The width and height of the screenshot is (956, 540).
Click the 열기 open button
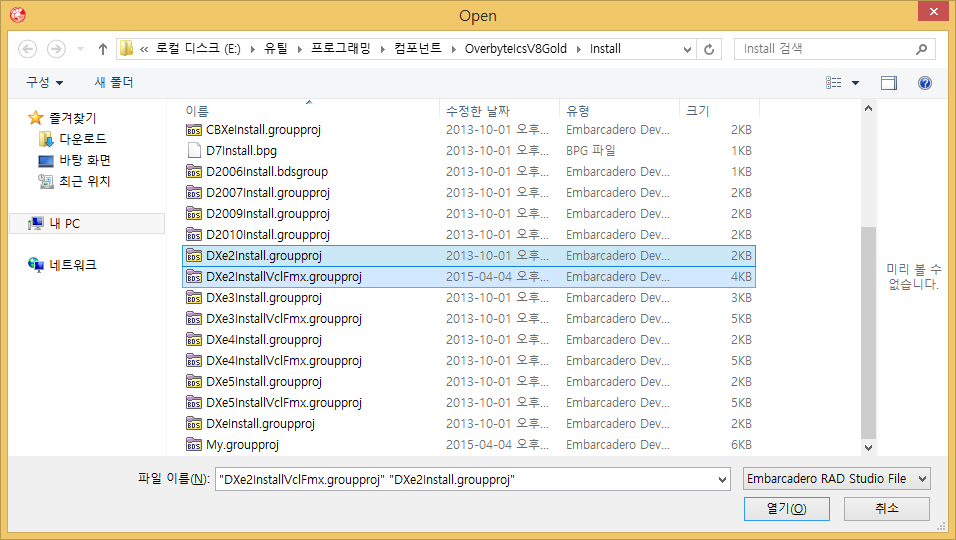[x=786, y=509]
